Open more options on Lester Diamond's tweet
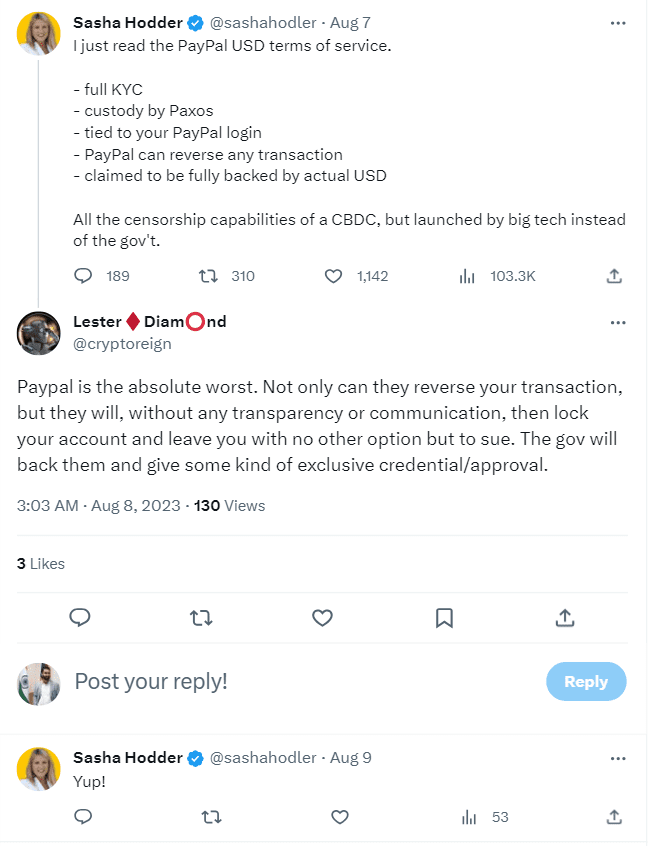Image resolution: width=650 pixels, height=846 pixels. coord(618,322)
